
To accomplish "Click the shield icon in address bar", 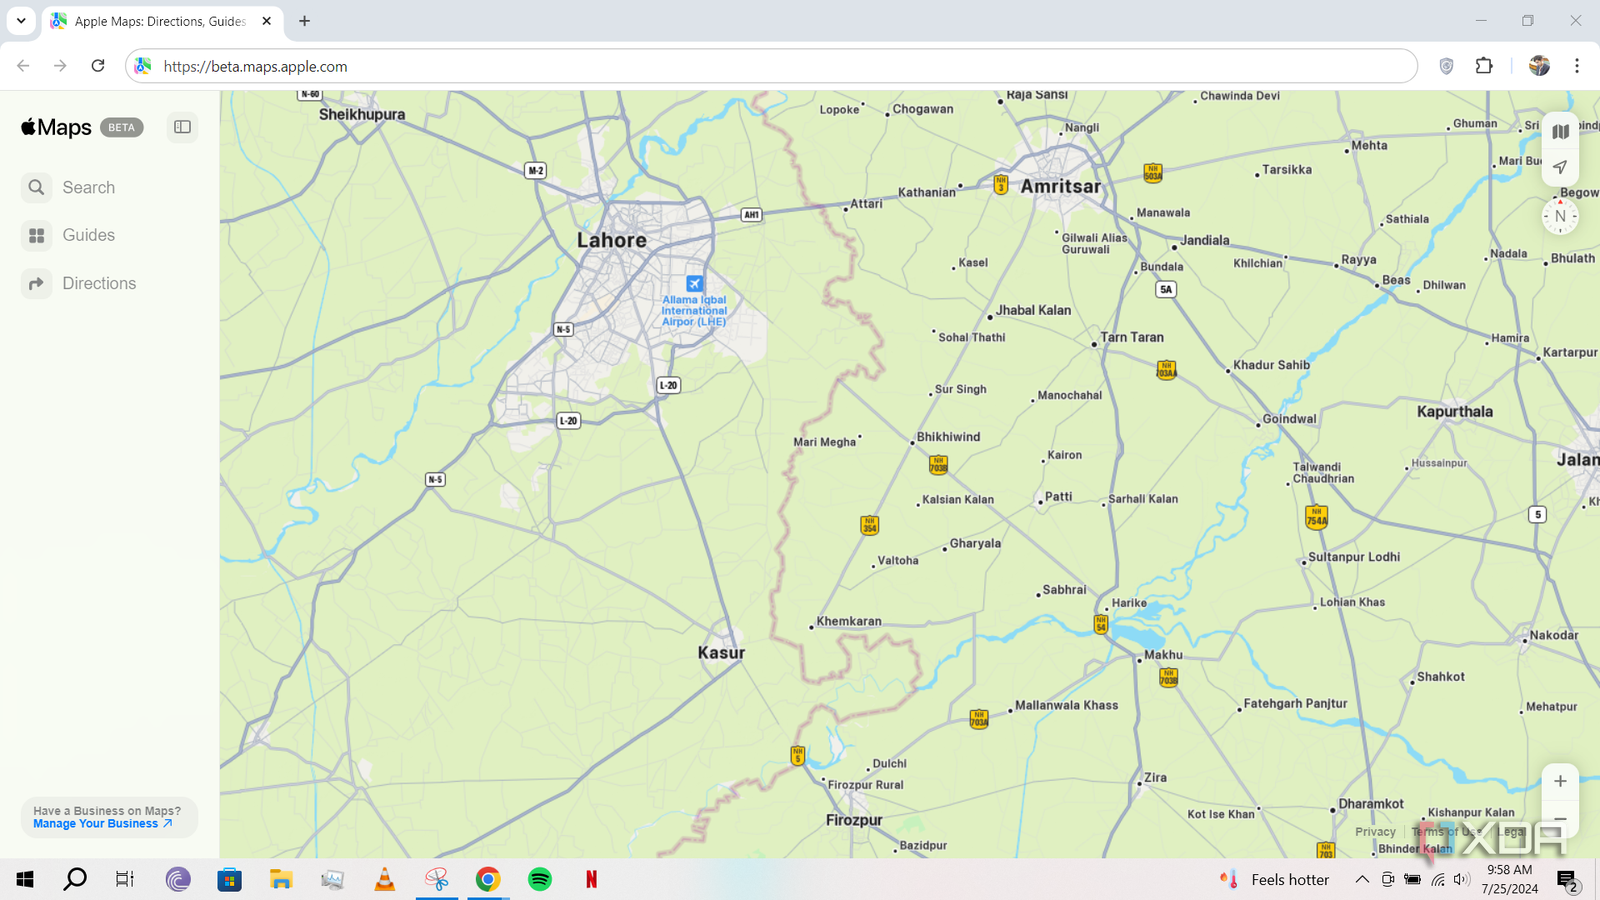I will [1446, 66].
